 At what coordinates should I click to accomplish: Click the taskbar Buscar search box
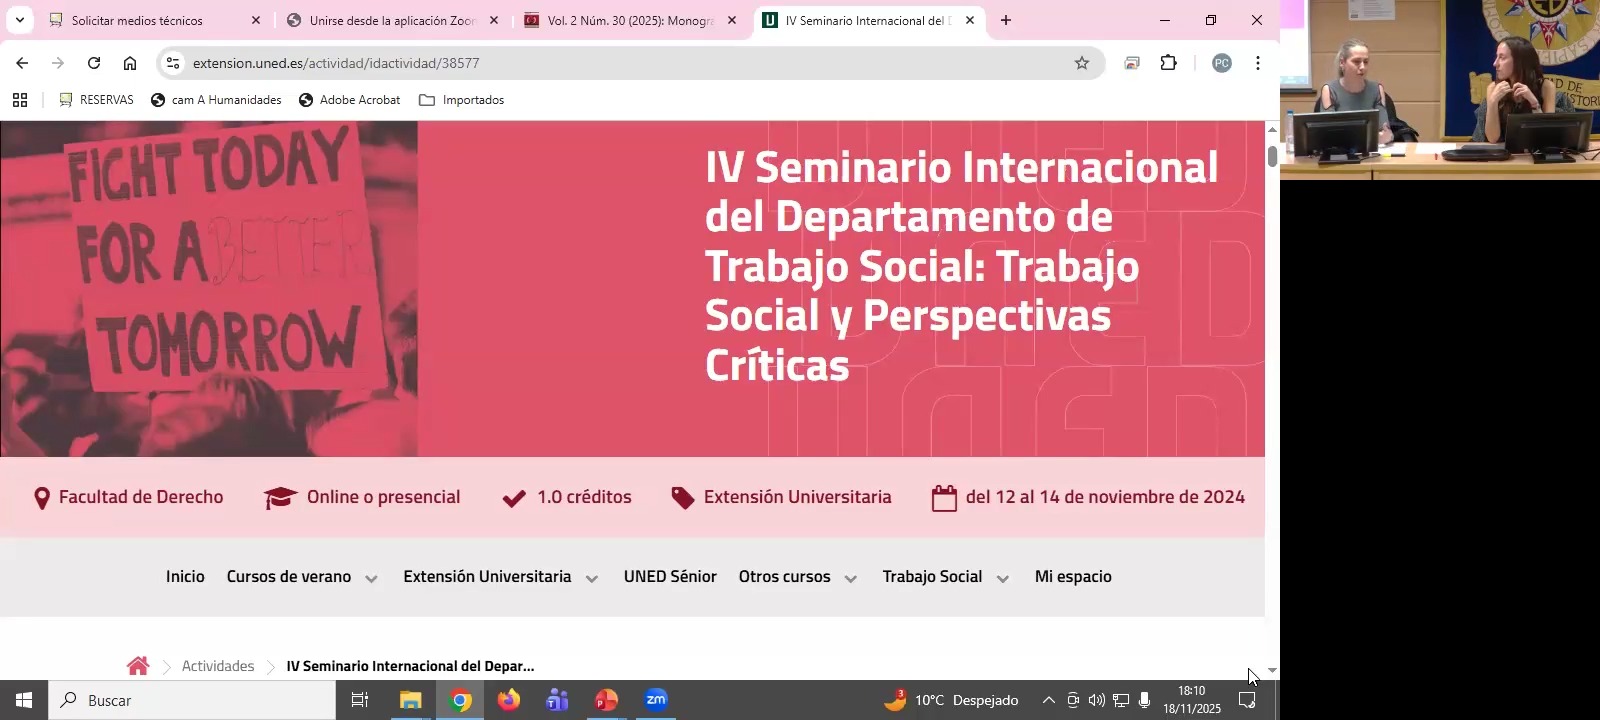click(x=192, y=700)
